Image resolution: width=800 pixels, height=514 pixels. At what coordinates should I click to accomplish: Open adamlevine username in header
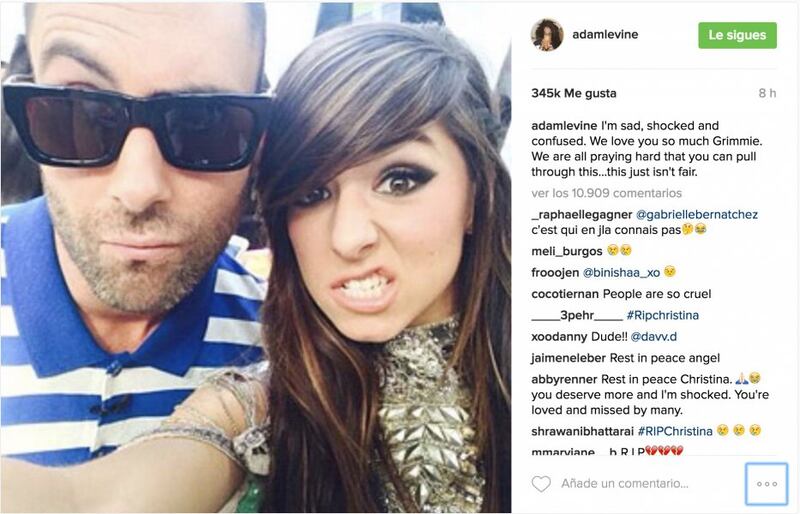coord(605,35)
